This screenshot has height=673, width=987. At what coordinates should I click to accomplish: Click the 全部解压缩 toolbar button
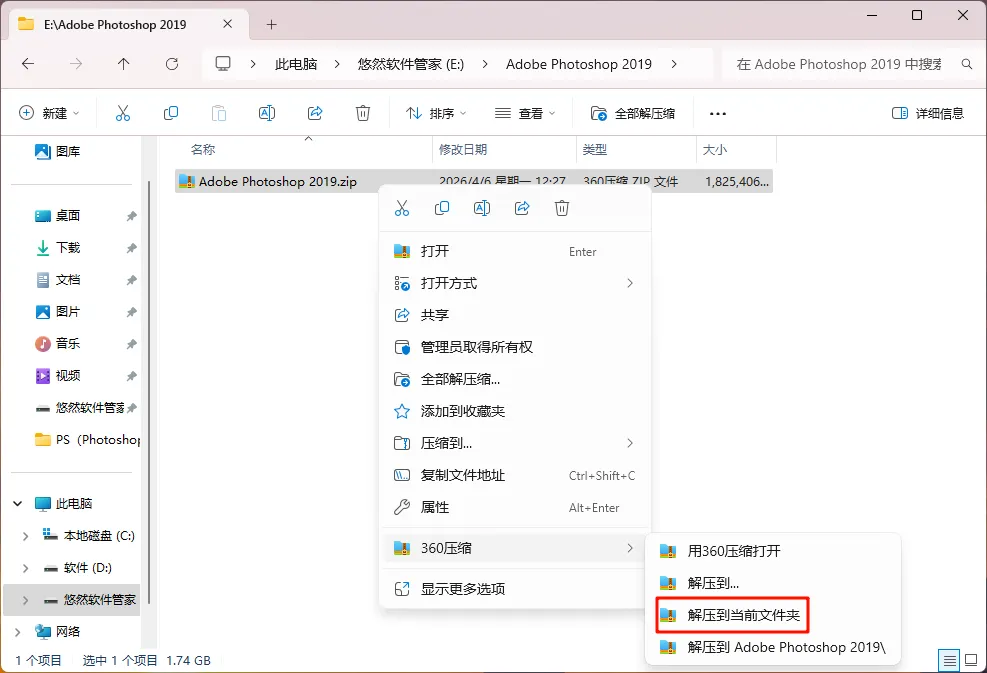pyautogui.click(x=633, y=113)
